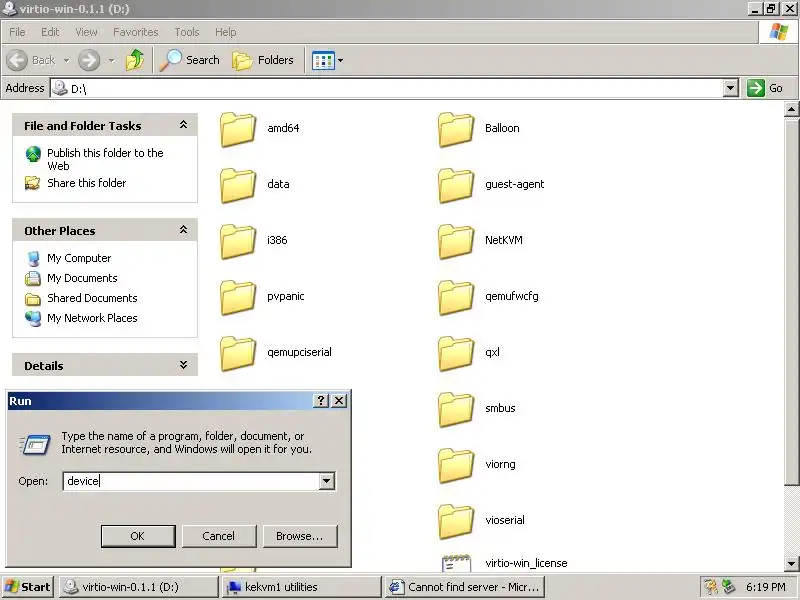800x600 pixels.
Task: Click the Address bar field showing D:\
Action: click(388, 88)
